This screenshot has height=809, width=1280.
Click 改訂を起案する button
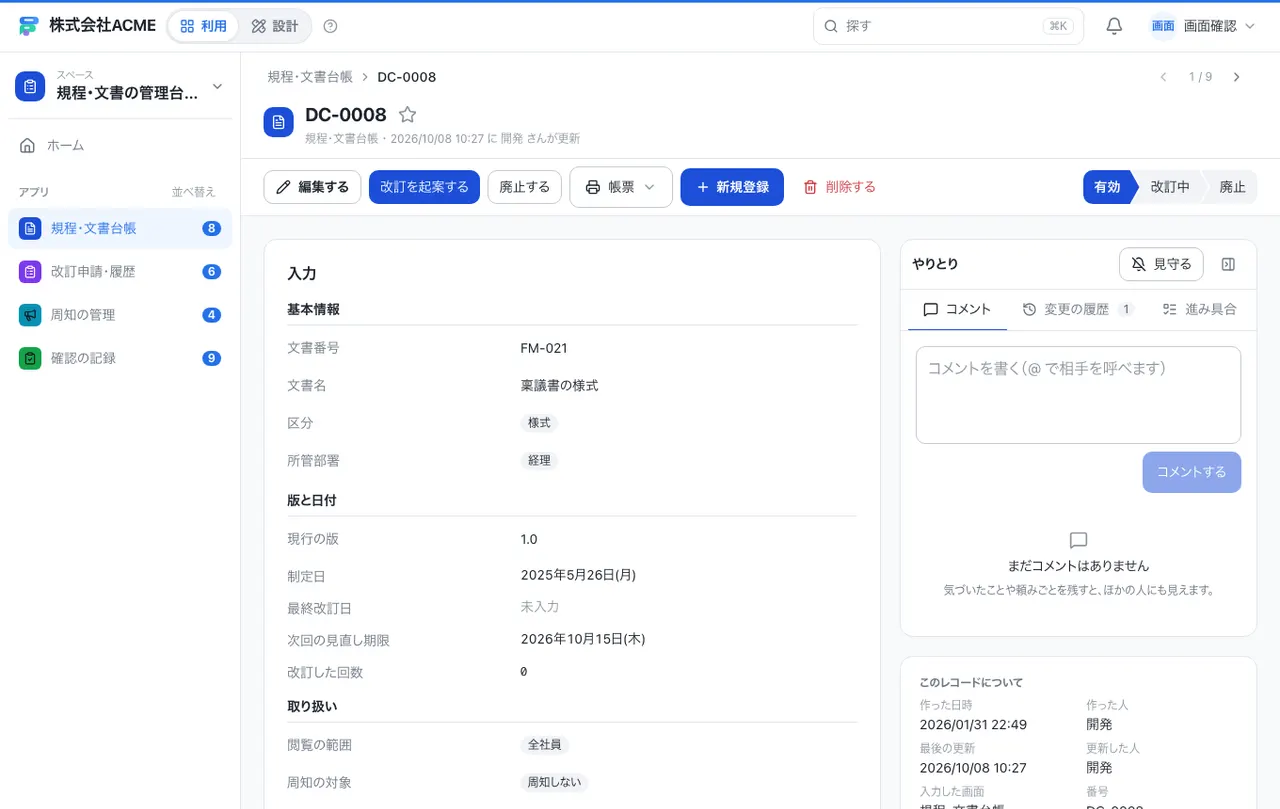[x=424, y=187]
